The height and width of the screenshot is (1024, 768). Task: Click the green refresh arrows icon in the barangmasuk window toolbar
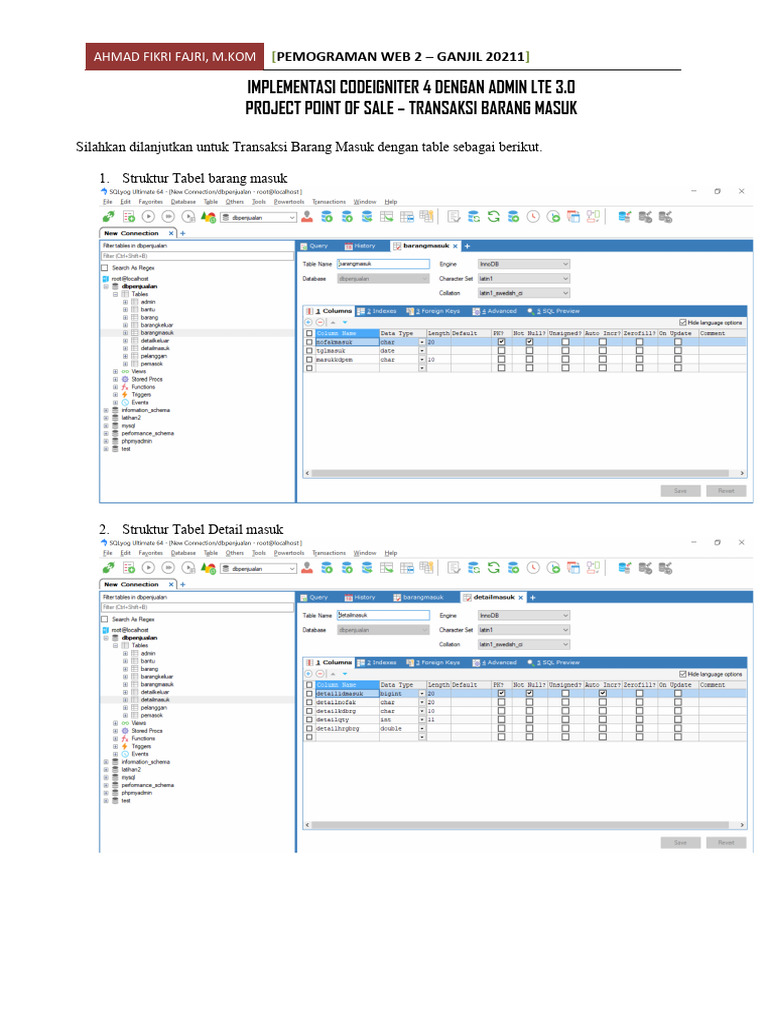tap(494, 217)
